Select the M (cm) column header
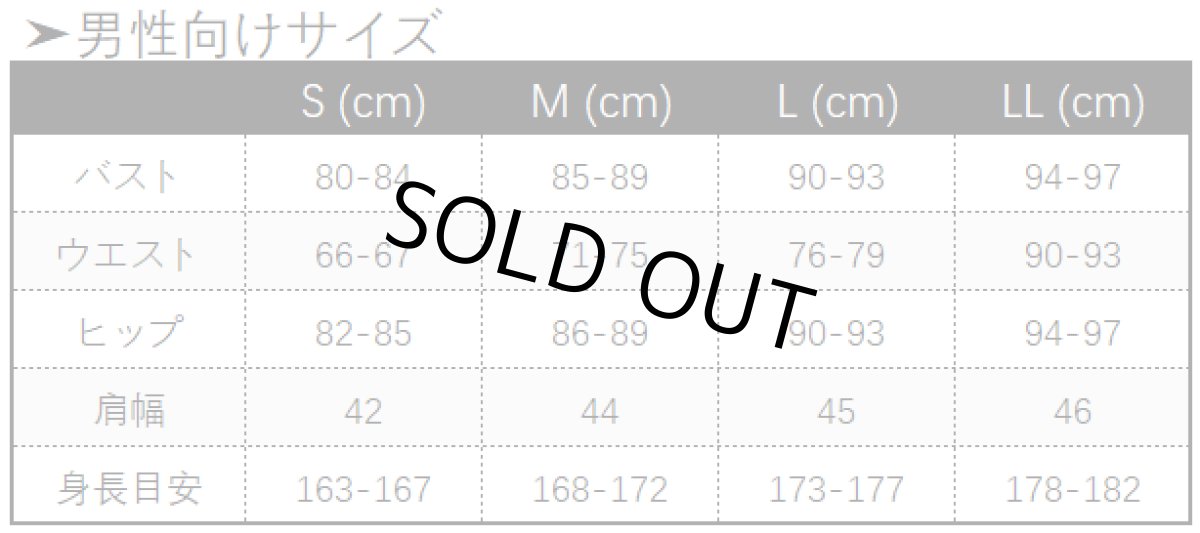The image size is (1200, 533). (x=600, y=102)
